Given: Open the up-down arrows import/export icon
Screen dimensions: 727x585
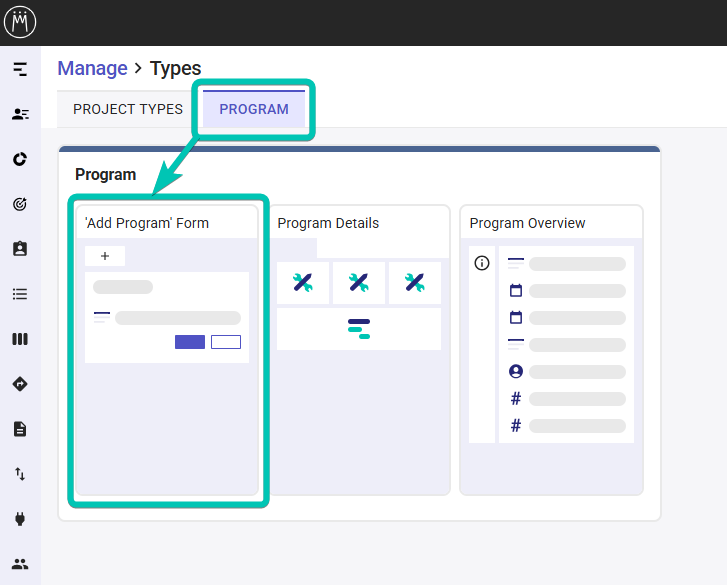Looking at the screenshot, I should (20, 474).
